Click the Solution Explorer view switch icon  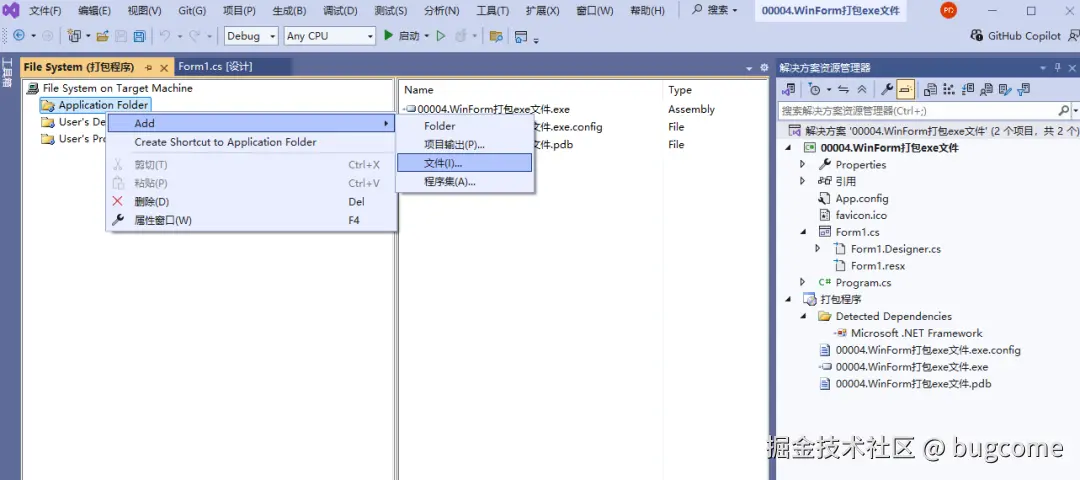[x=789, y=89]
